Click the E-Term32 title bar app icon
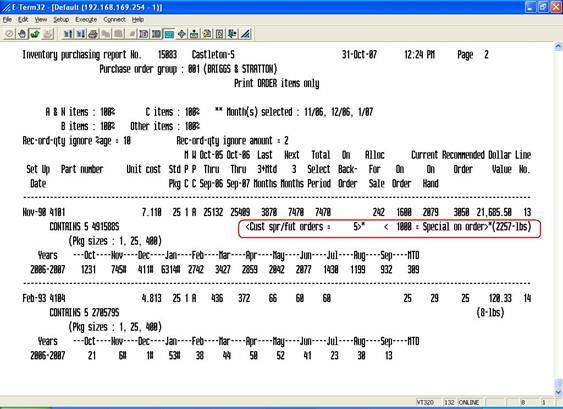 click(6, 7)
